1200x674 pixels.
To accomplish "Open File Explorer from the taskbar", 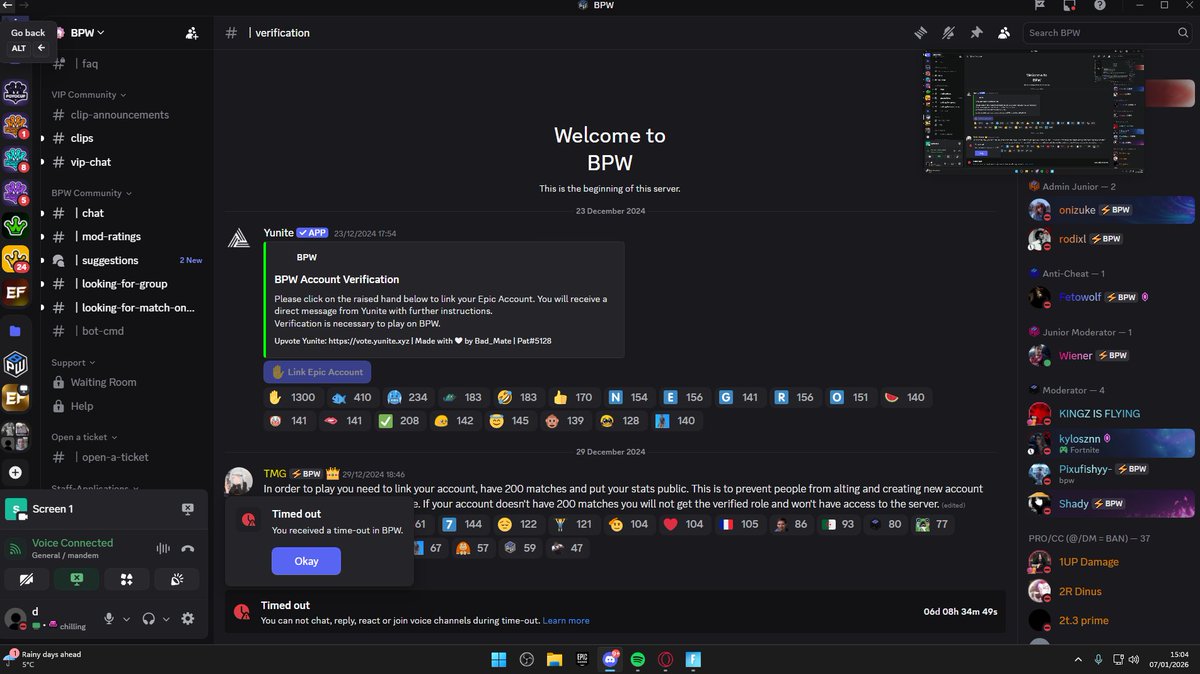I will (x=553, y=660).
